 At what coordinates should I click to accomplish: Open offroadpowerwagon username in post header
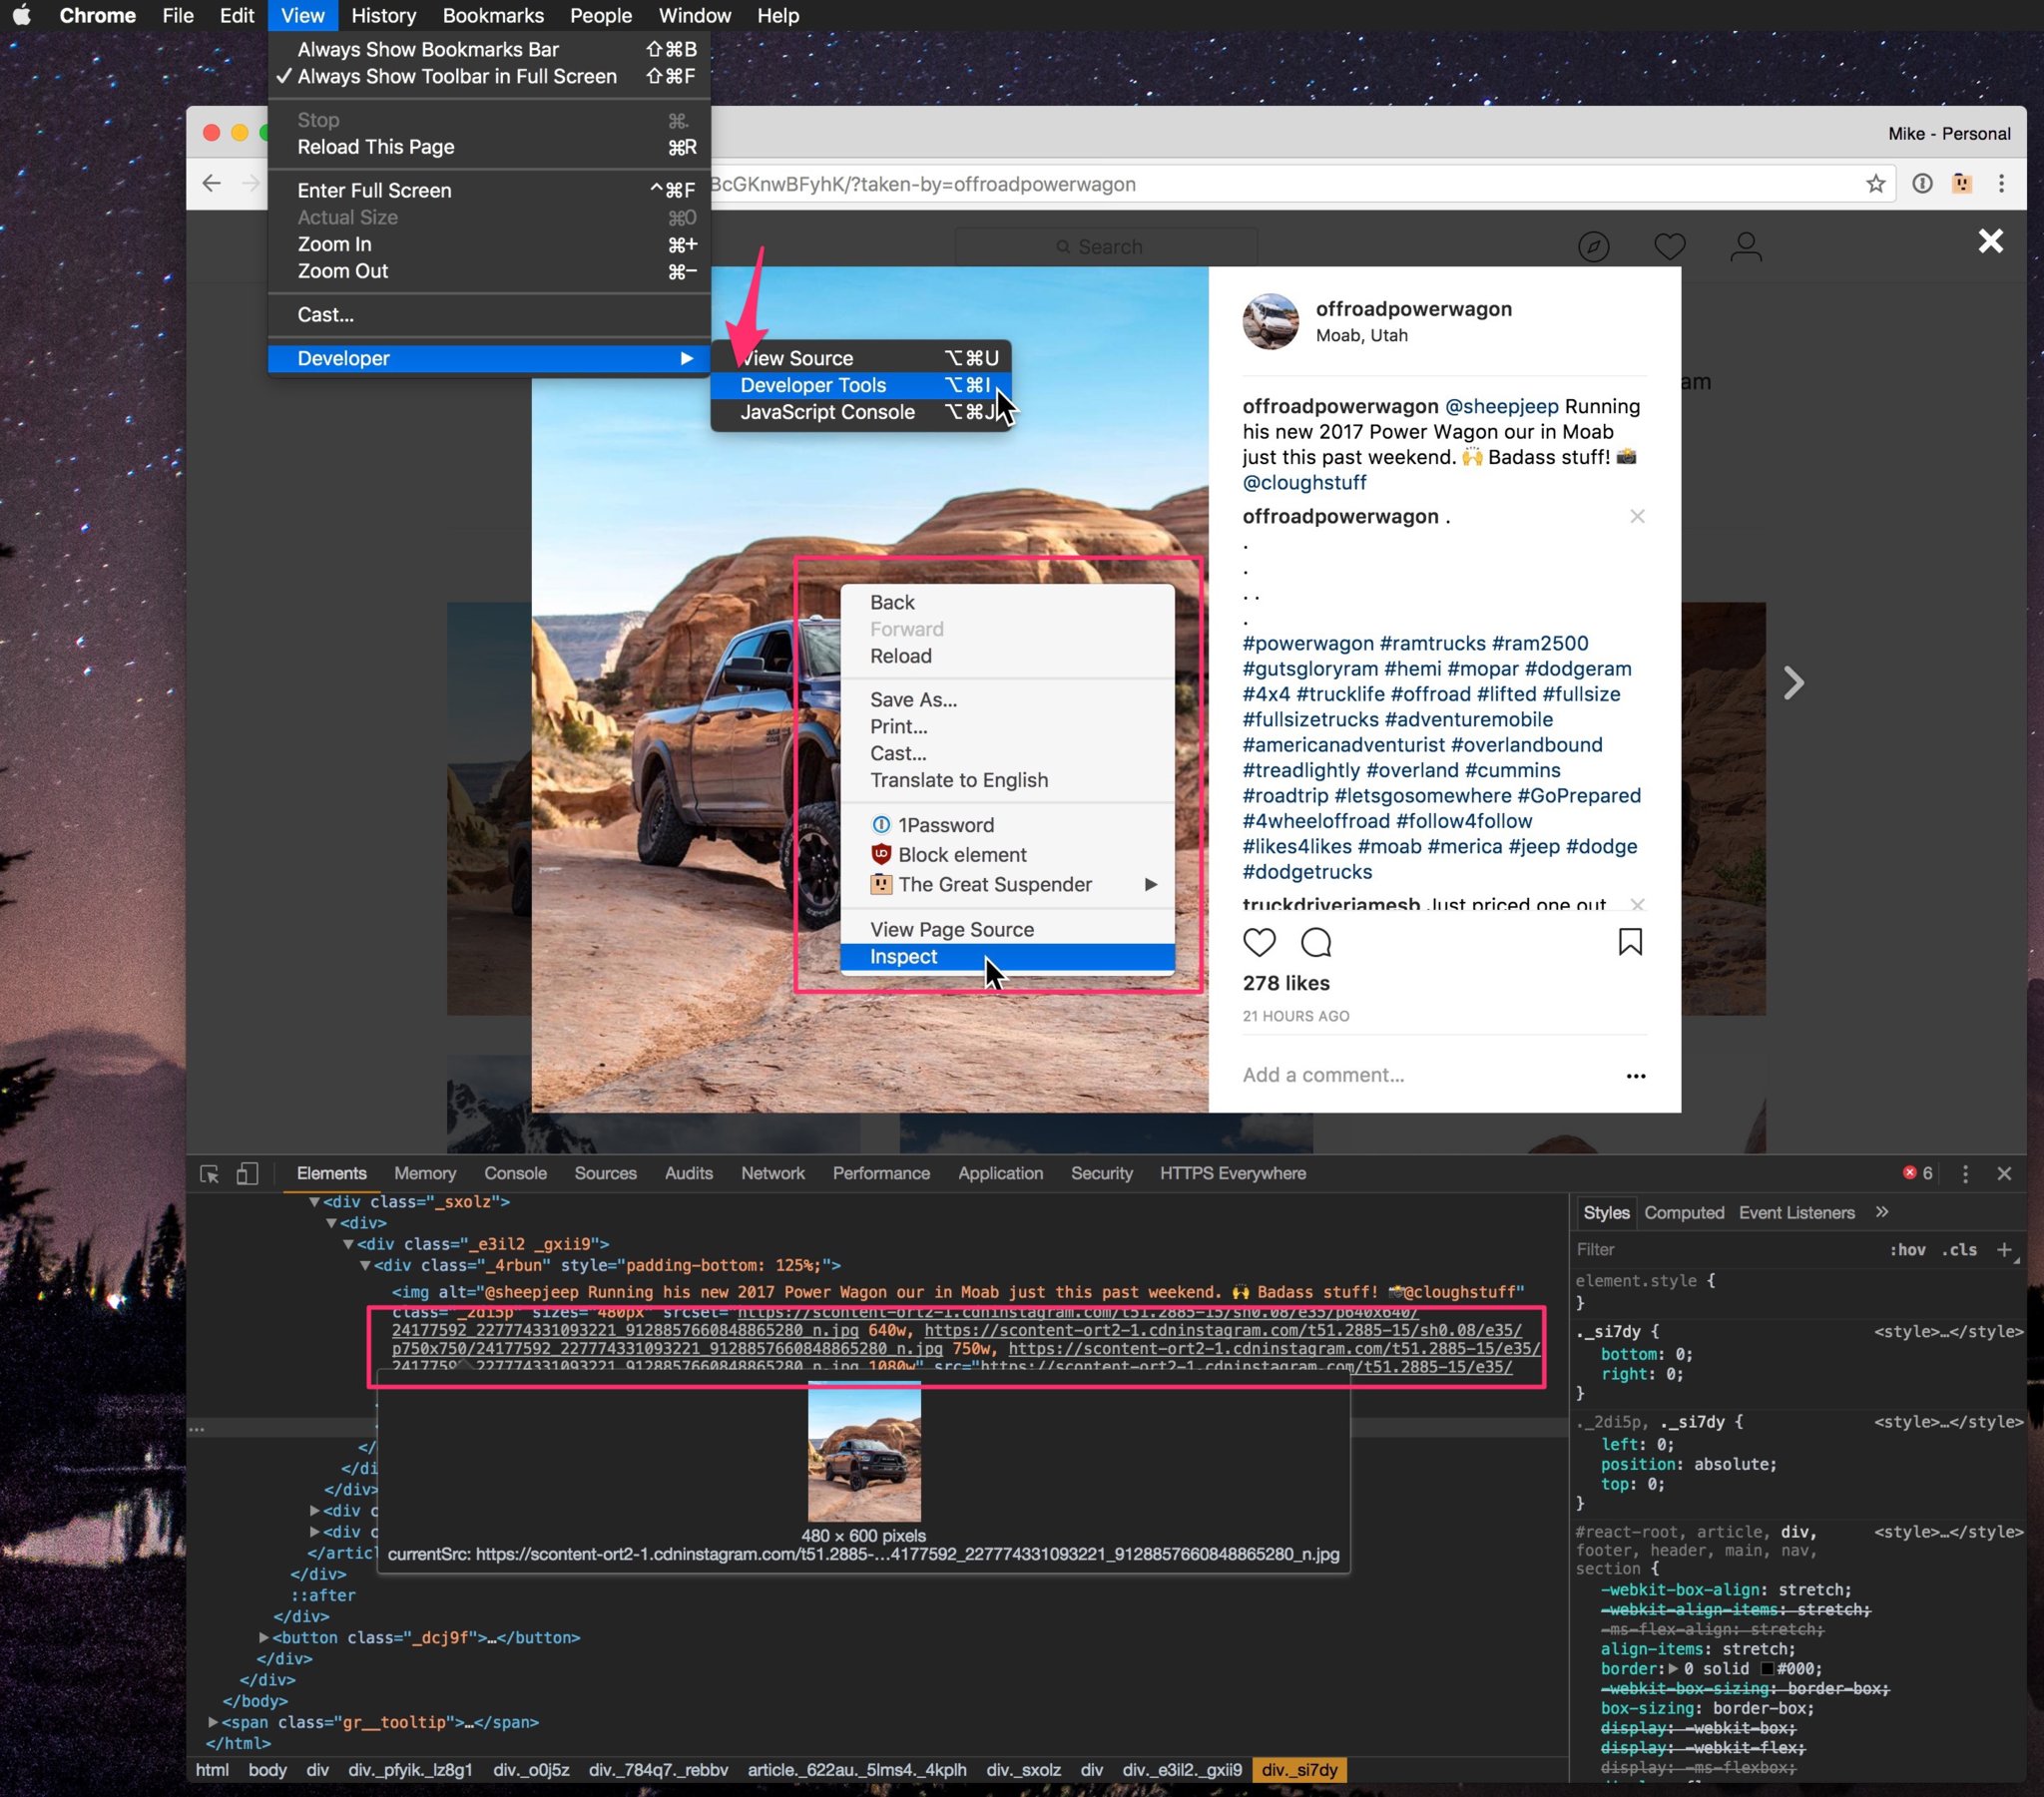[1413, 309]
